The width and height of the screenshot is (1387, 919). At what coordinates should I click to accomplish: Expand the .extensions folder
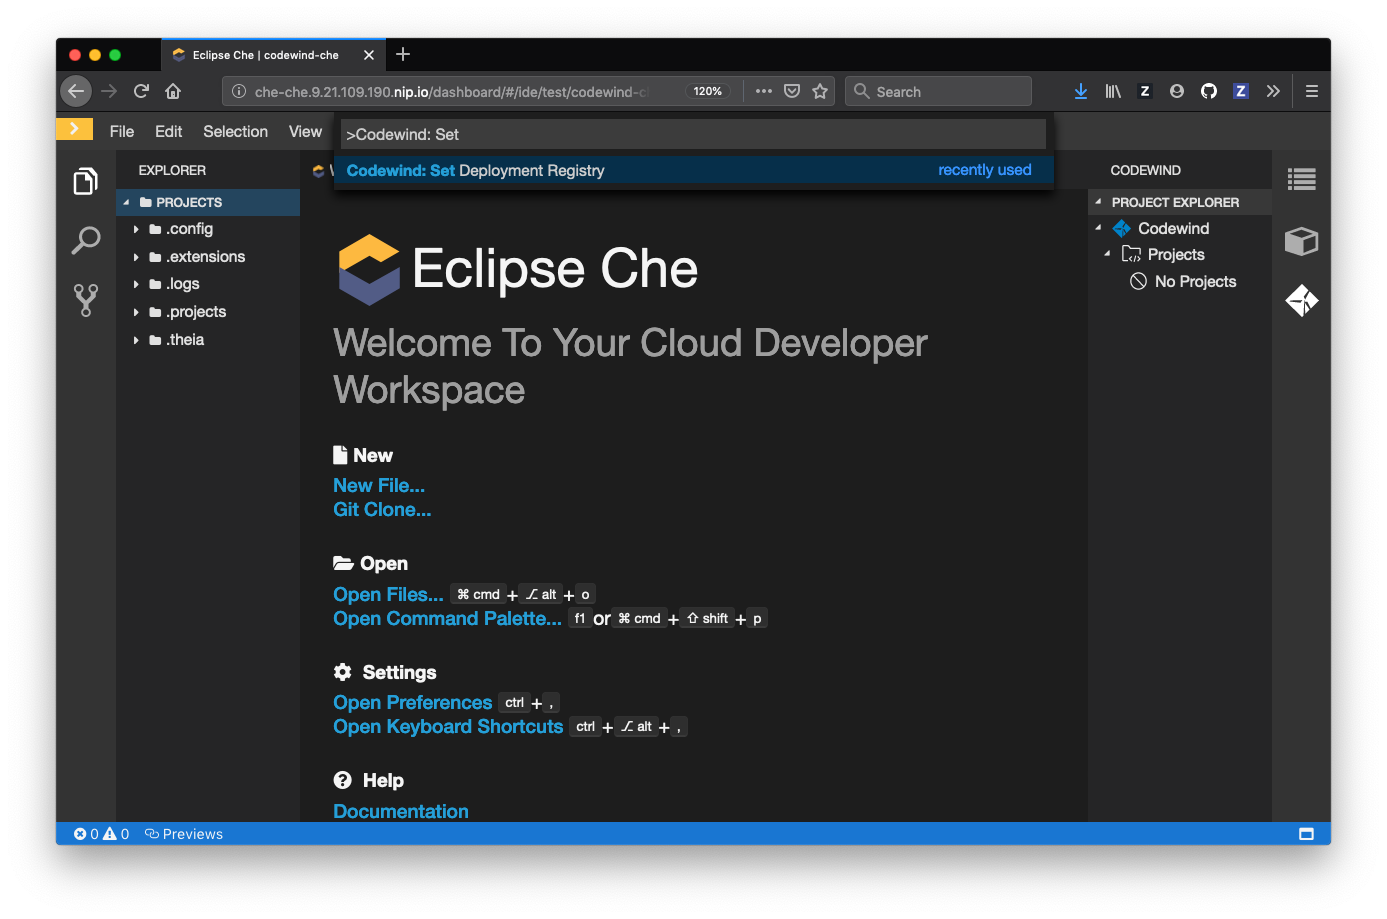coord(136,257)
